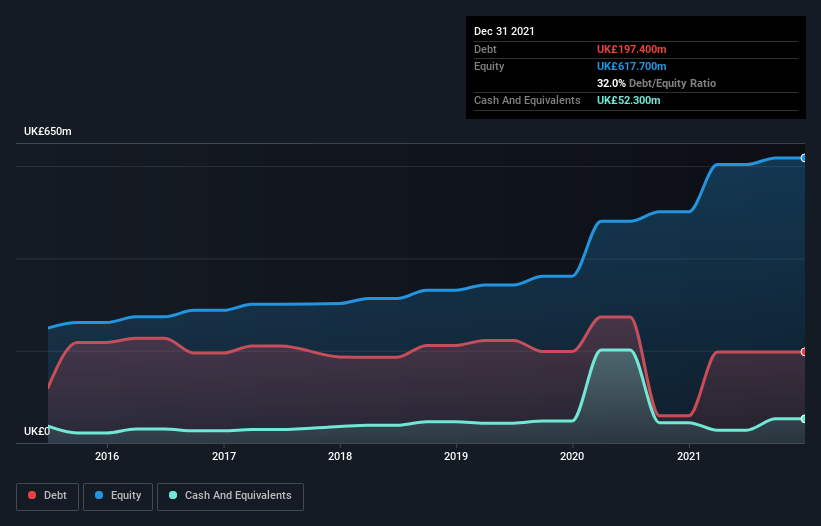Click the 2019 x-axis label
The height and width of the screenshot is (526, 821).
[x=456, y=456]
